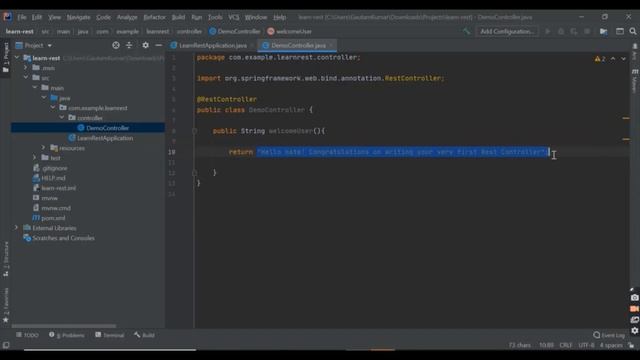This screenshot has width=640, height=360.
Task: Open the Build tool window
Action: 144,335
